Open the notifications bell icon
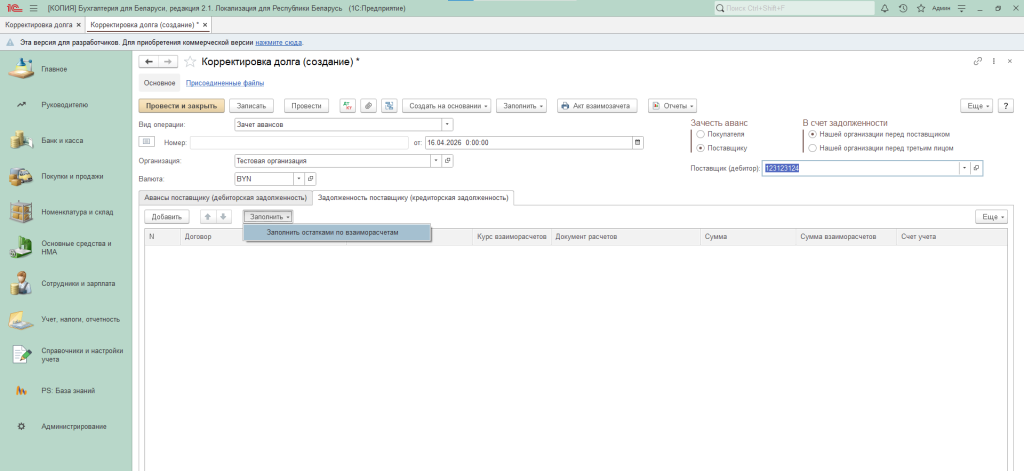 click(x=885, y=8)
